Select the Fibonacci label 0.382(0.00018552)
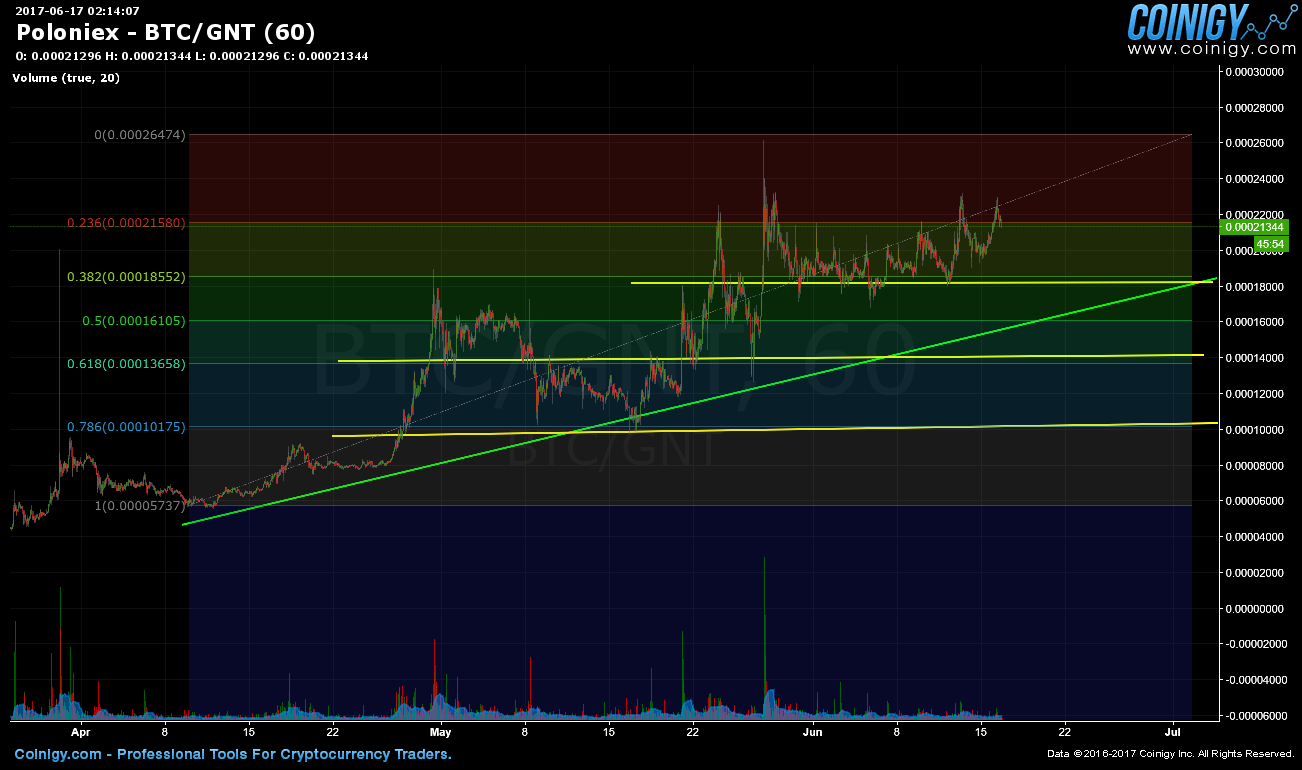The image size is (1302, 770). tap(127, 276)
